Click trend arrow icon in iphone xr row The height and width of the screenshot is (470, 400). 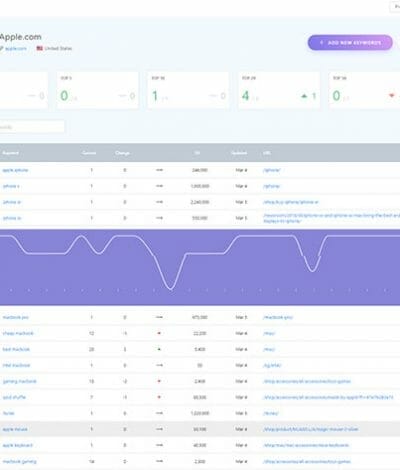tap(159, 202)
